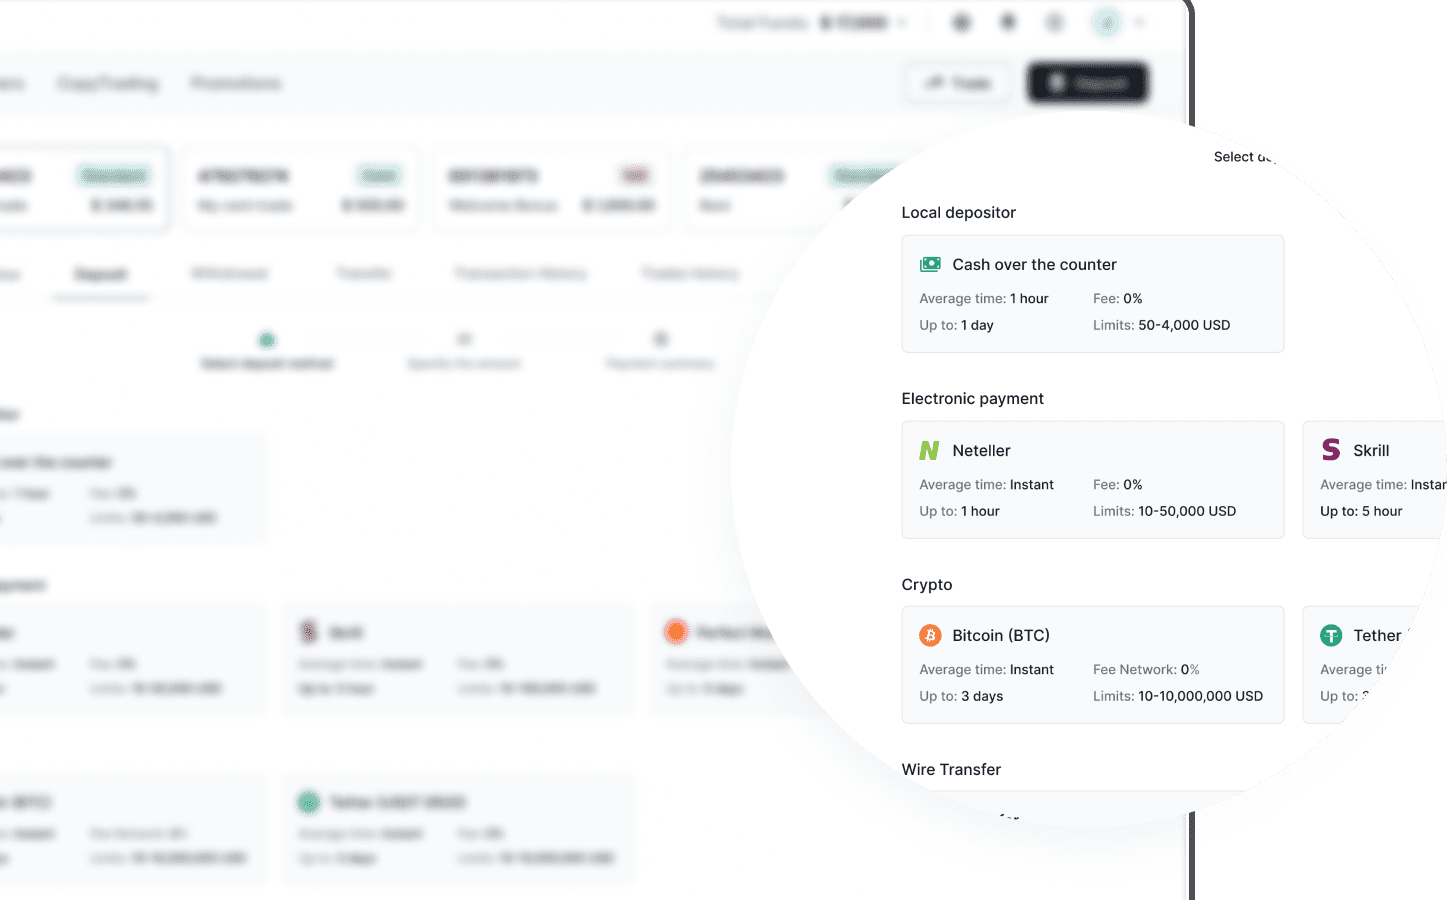Image resolution: width=1448 pixels, height=900 pixels.
Task: Click the blurred Skrill icon in background
Action: [308, 632]
